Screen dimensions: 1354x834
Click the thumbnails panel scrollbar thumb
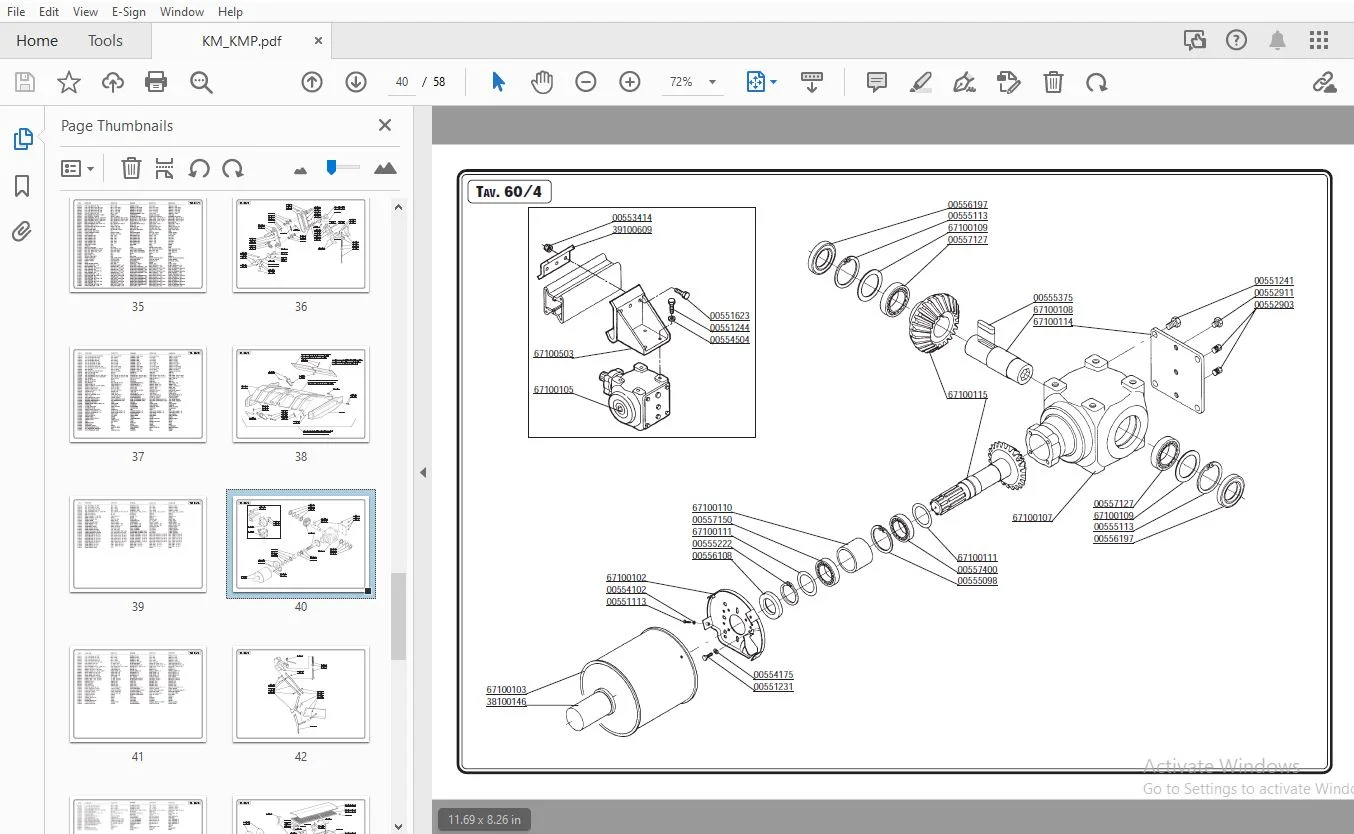pos(398,616)
